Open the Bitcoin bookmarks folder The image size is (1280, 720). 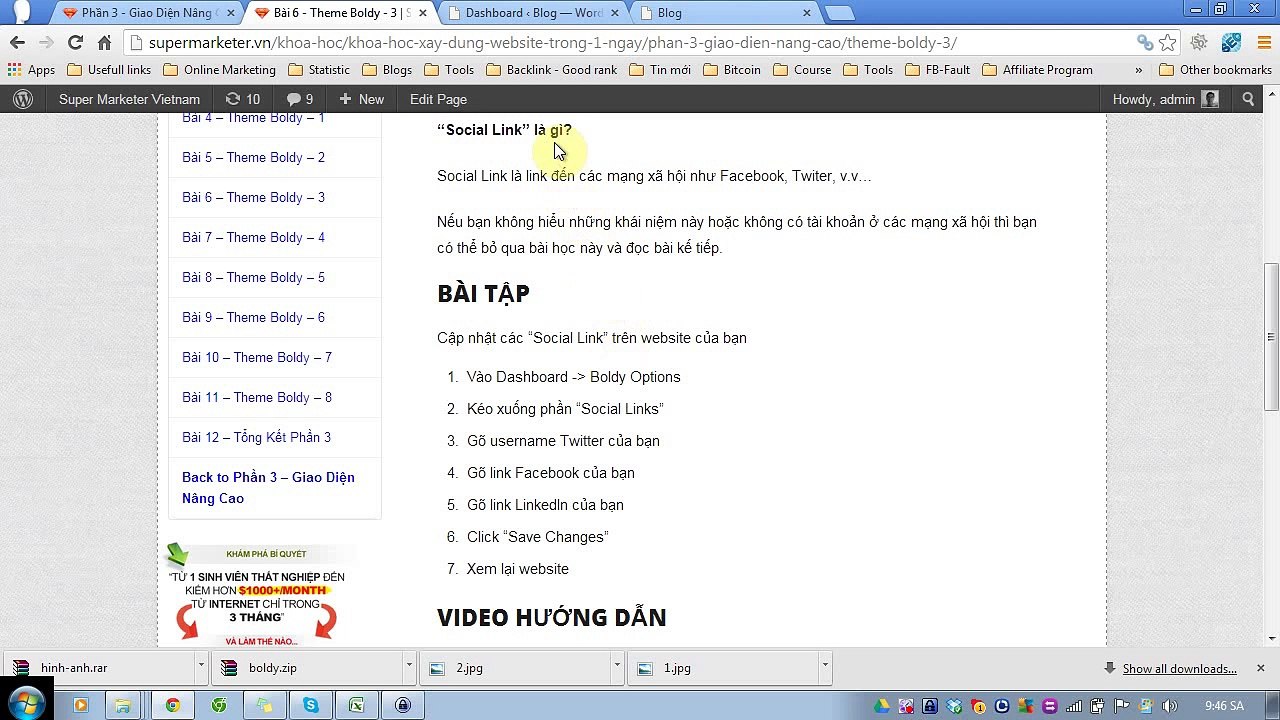(x=732, y=70)
